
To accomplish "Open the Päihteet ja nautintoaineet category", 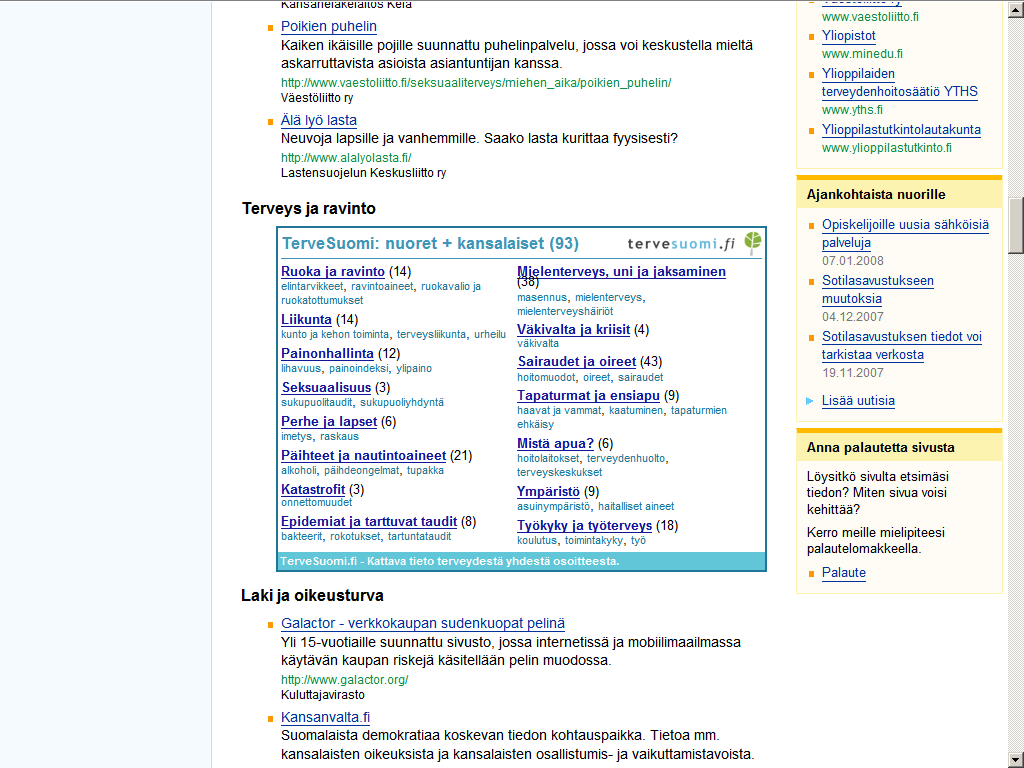I will [x=364, y=456].
